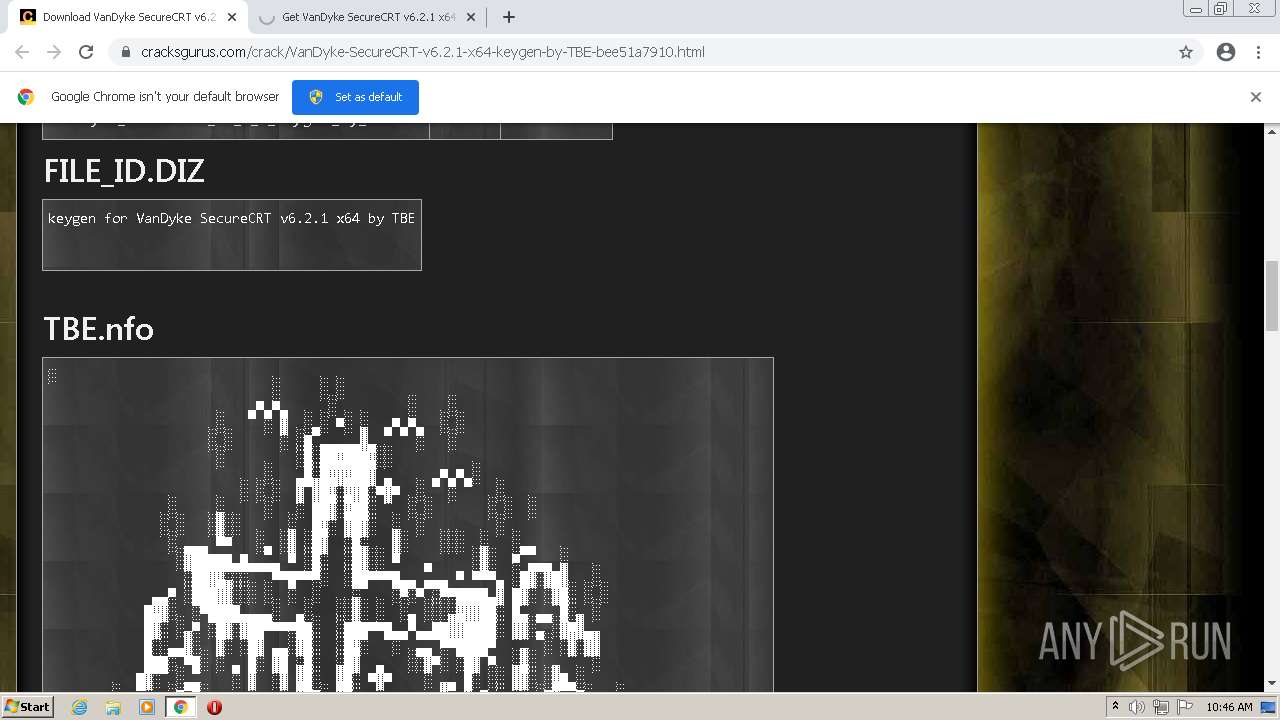The height and width of the screenshot is (720, 1280).
Task: Click the TBE.nfo heading
Action: pyautogui.click(x=98, y=329)
